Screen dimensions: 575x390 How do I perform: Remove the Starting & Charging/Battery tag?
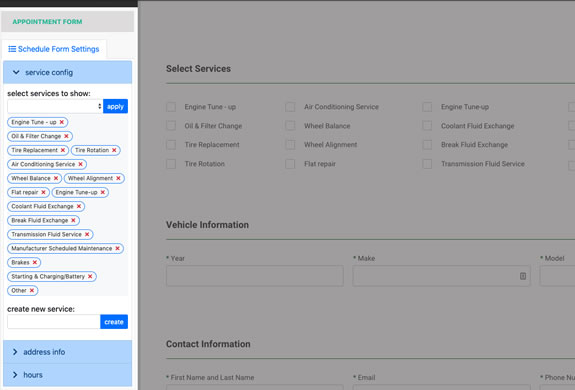90,276
